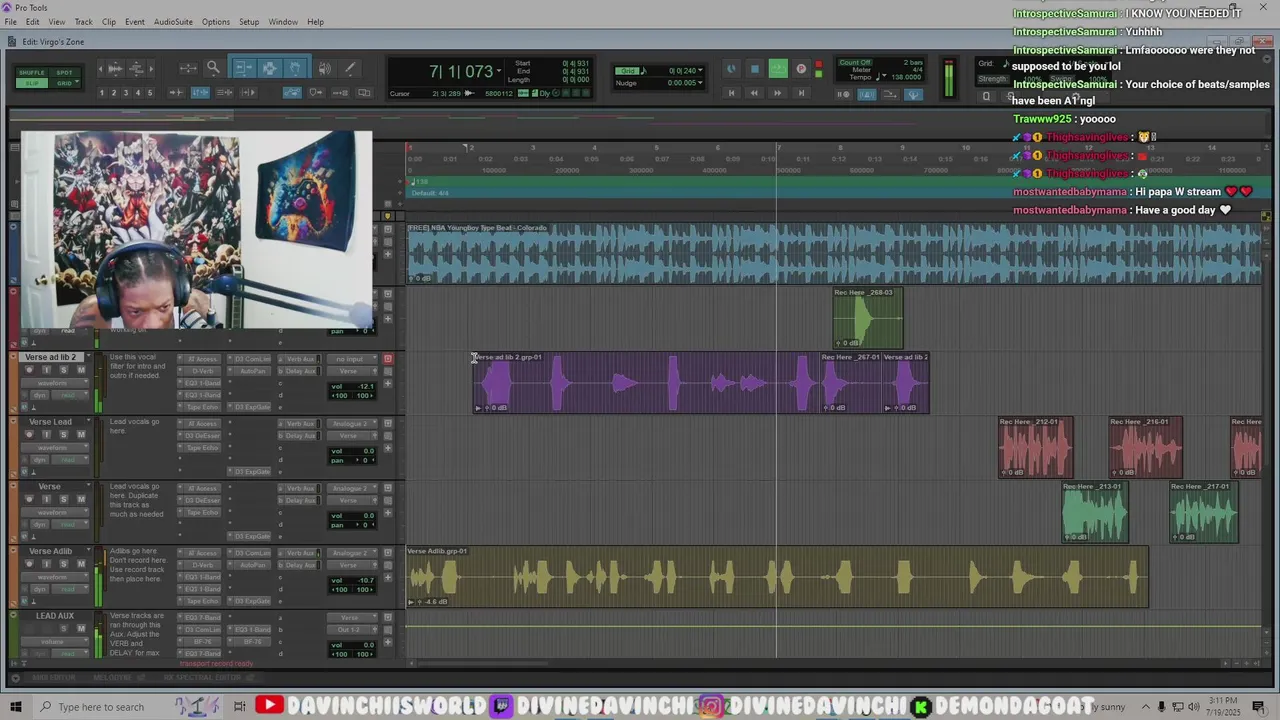Open waveform view selector on Verse ad lib 2
This screenshot has height=720, width=1280.
(x=53, y=383)
